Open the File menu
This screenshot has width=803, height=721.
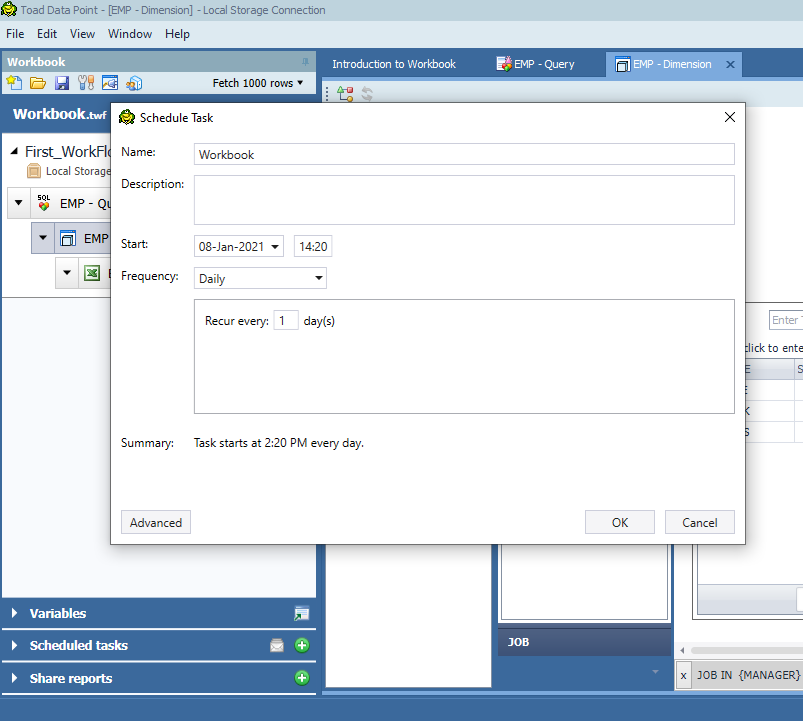pos(15,34)
